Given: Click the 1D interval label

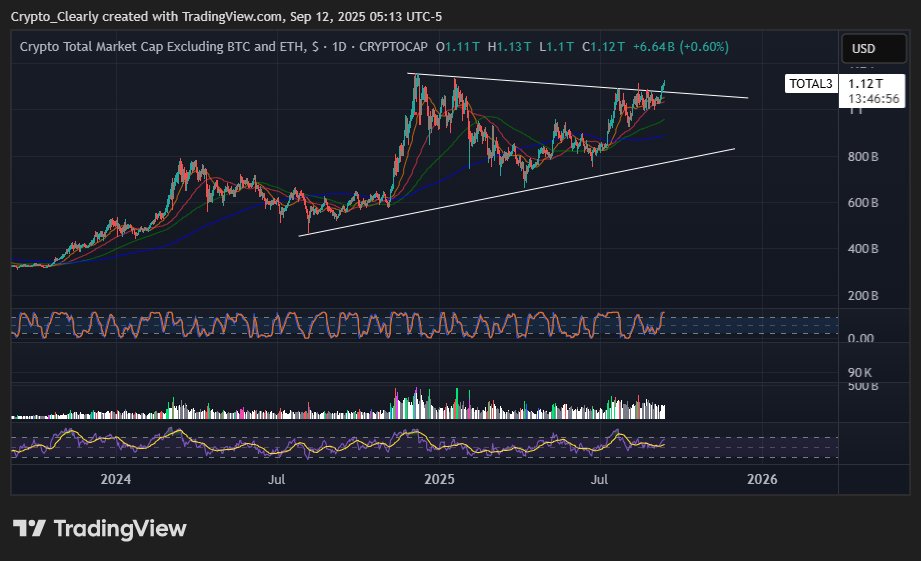Looking at the screenshot, I should click(x=339, y=46).
